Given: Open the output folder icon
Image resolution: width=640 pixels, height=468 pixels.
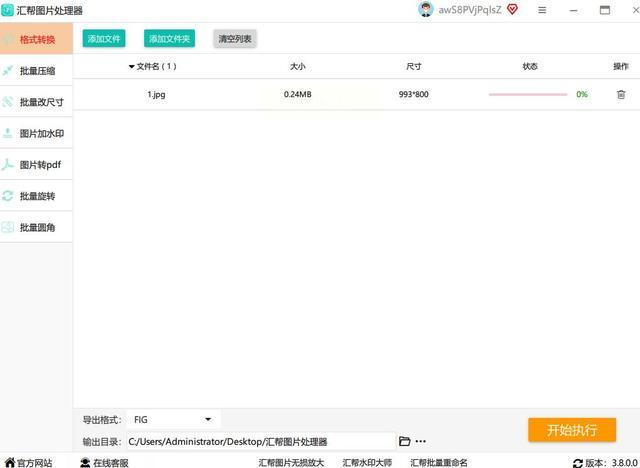Looking at the screenshot, I should coord(404,441).
